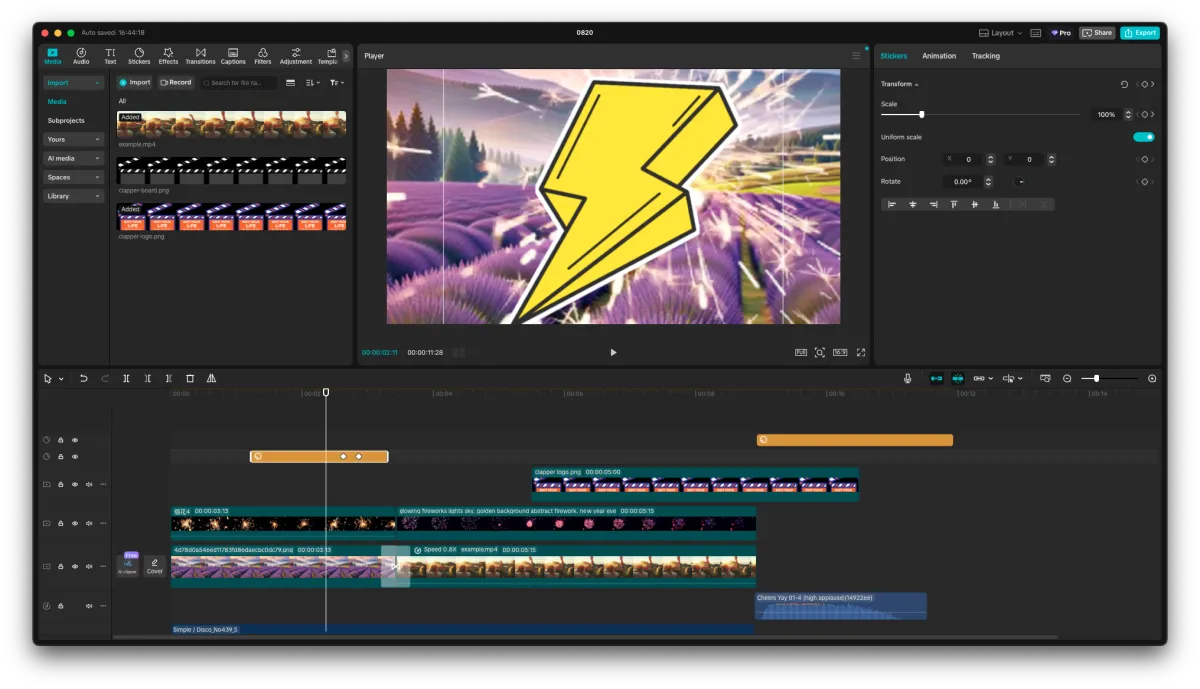Delete the selected clip with trash icon

190,379
